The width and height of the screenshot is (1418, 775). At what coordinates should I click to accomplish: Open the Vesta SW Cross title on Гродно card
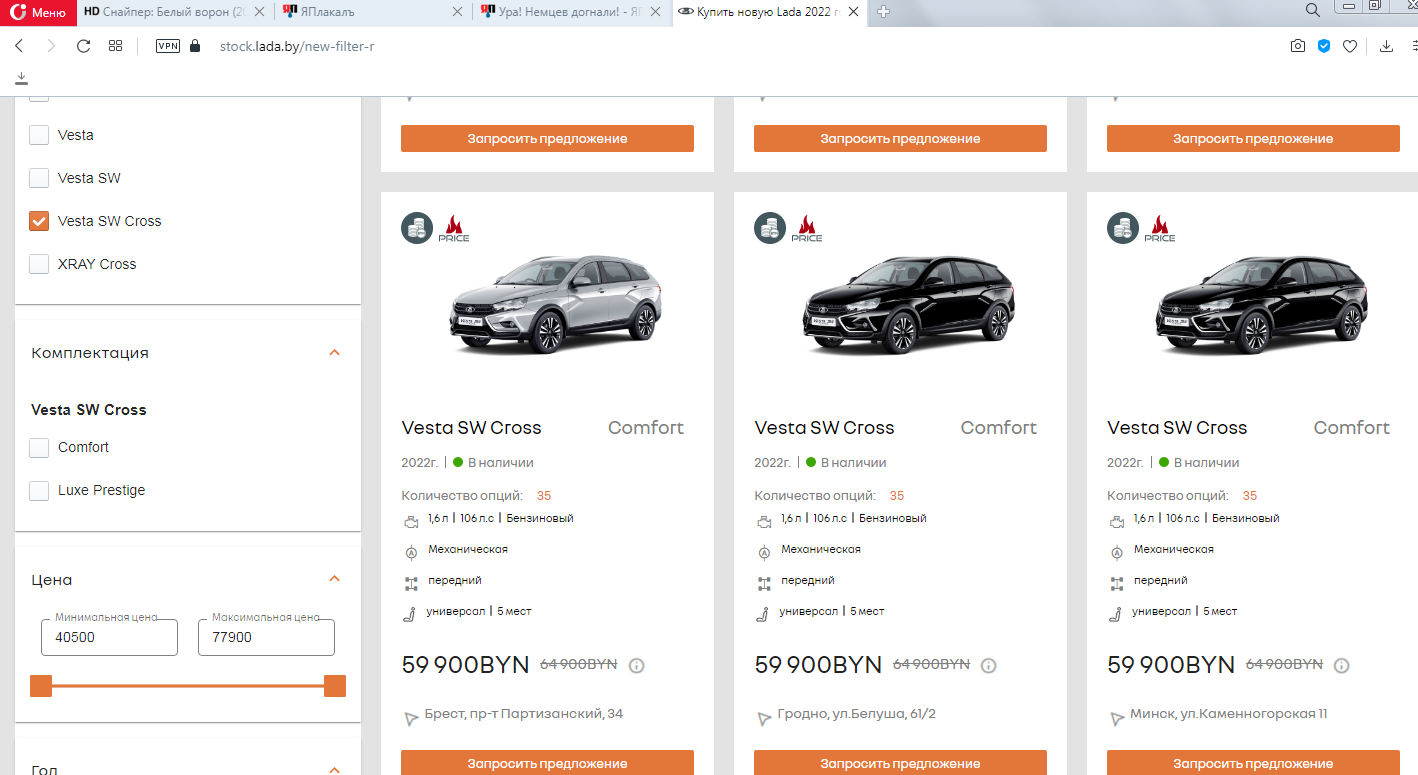pos(824,428)
